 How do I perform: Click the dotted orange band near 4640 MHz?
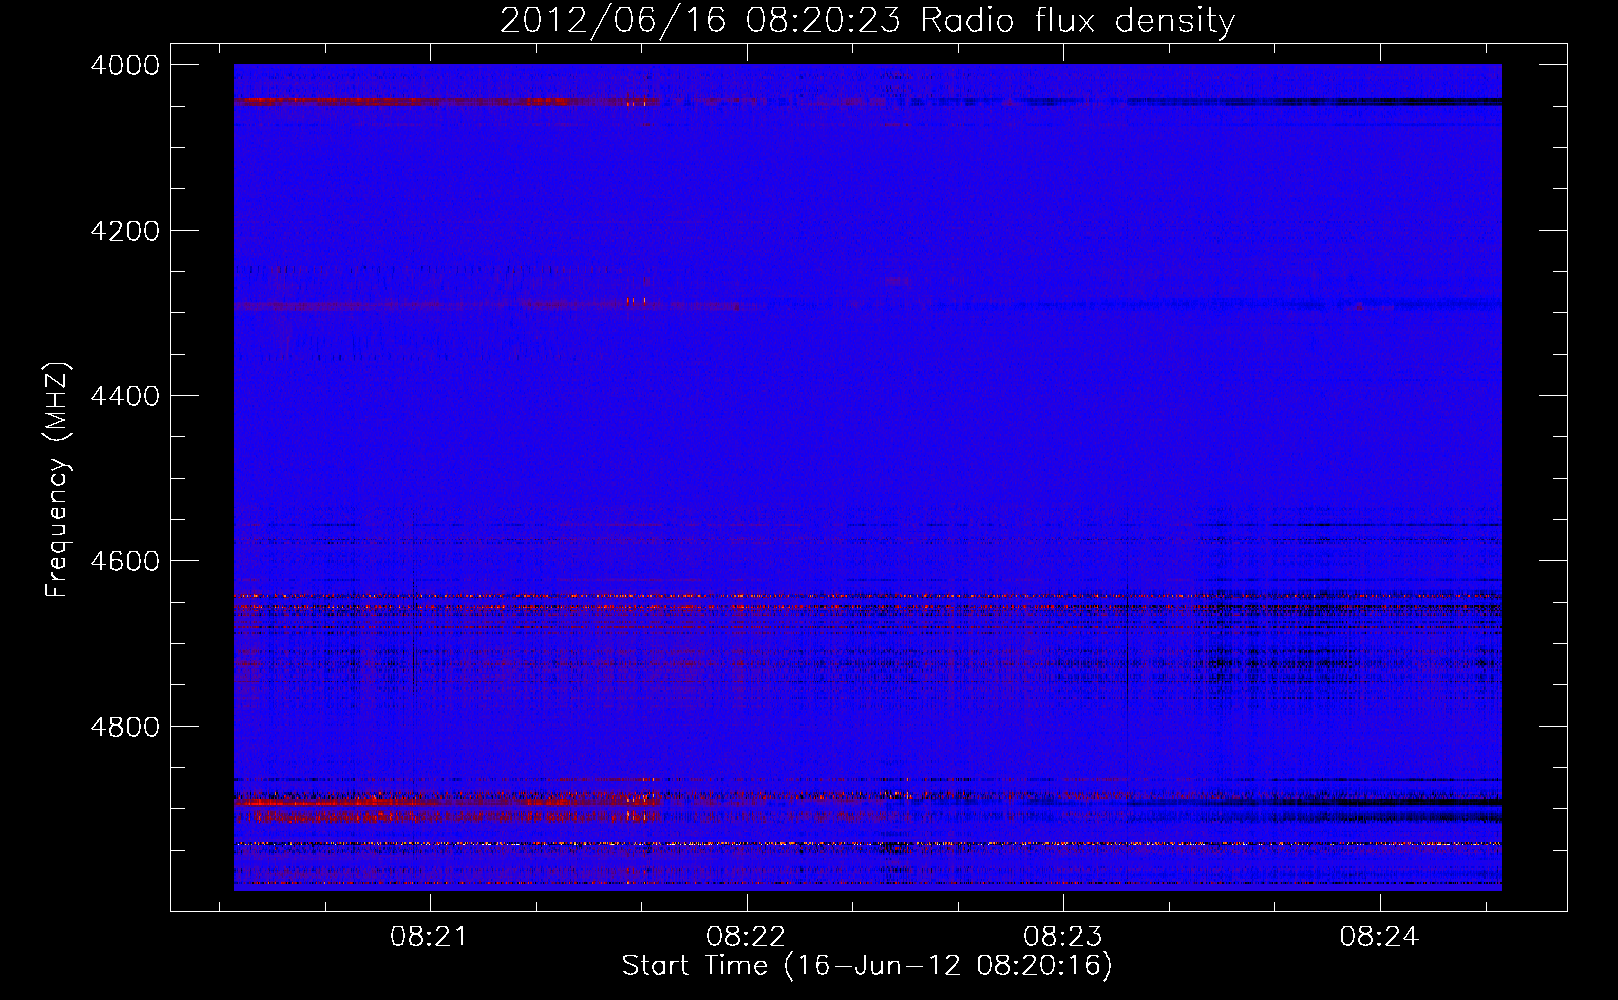[x=867, y=596]
